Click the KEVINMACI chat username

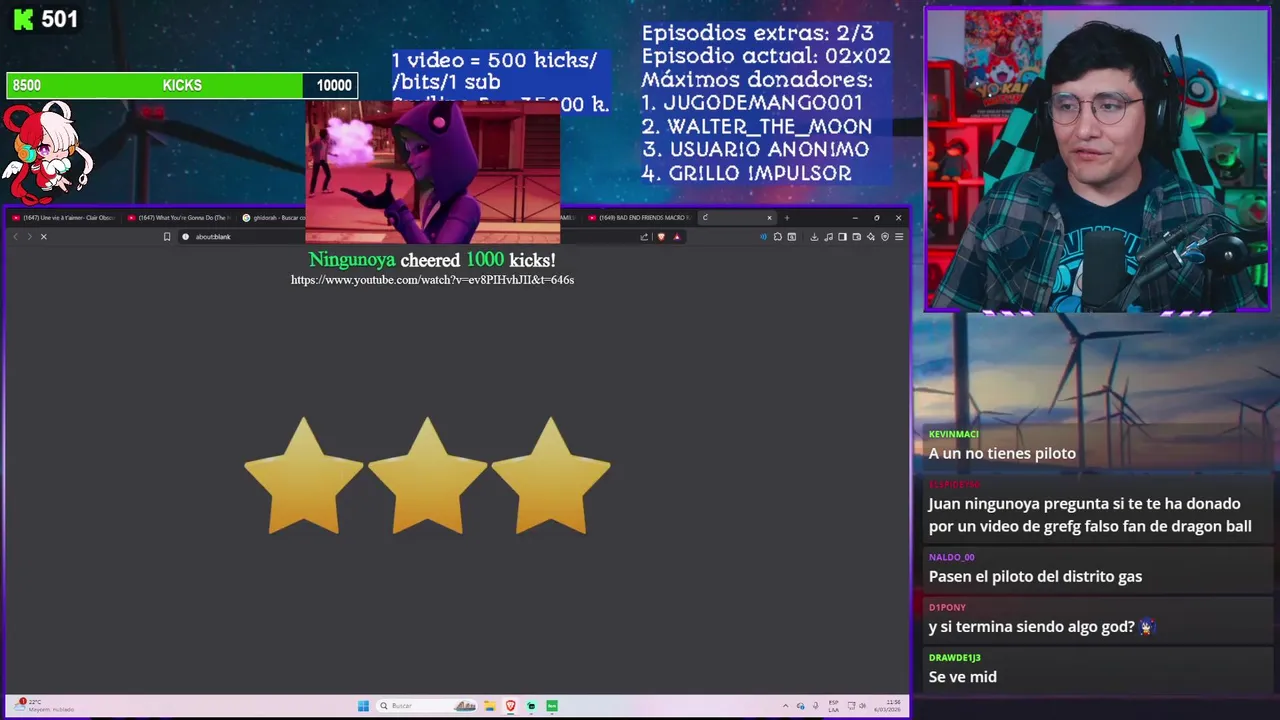click(x=953, y=434)
